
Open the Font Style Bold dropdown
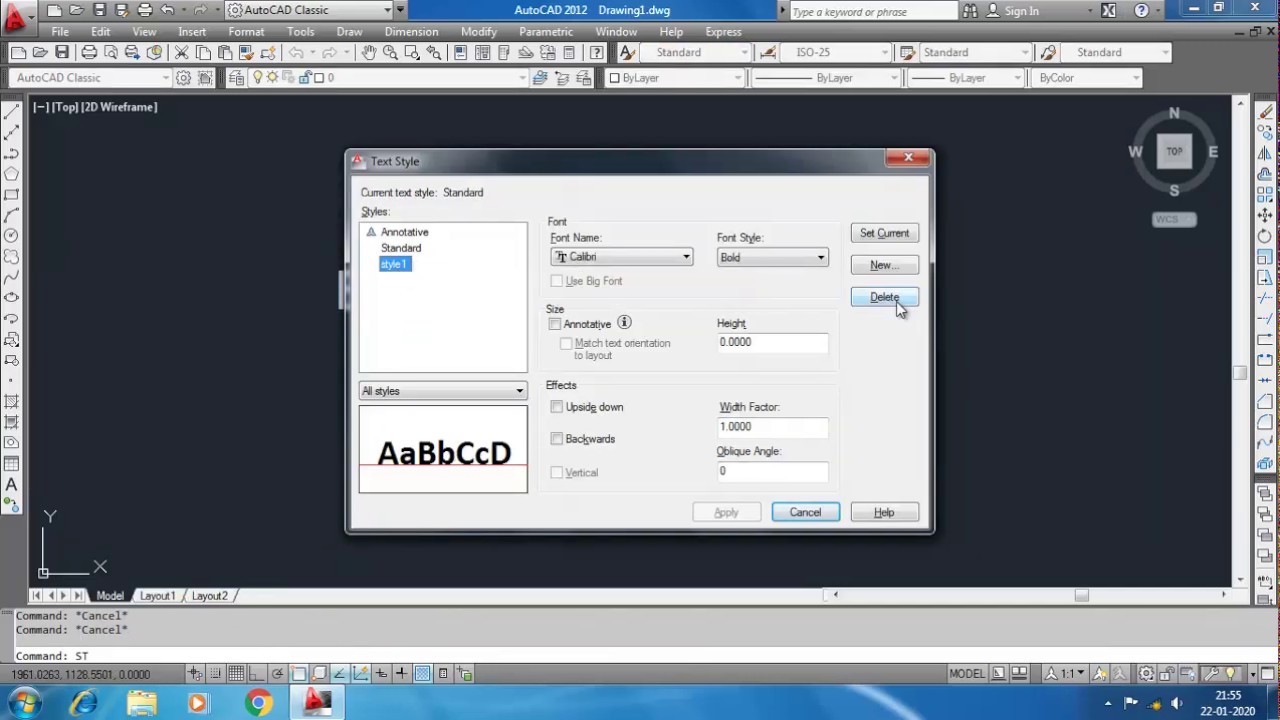772,257
